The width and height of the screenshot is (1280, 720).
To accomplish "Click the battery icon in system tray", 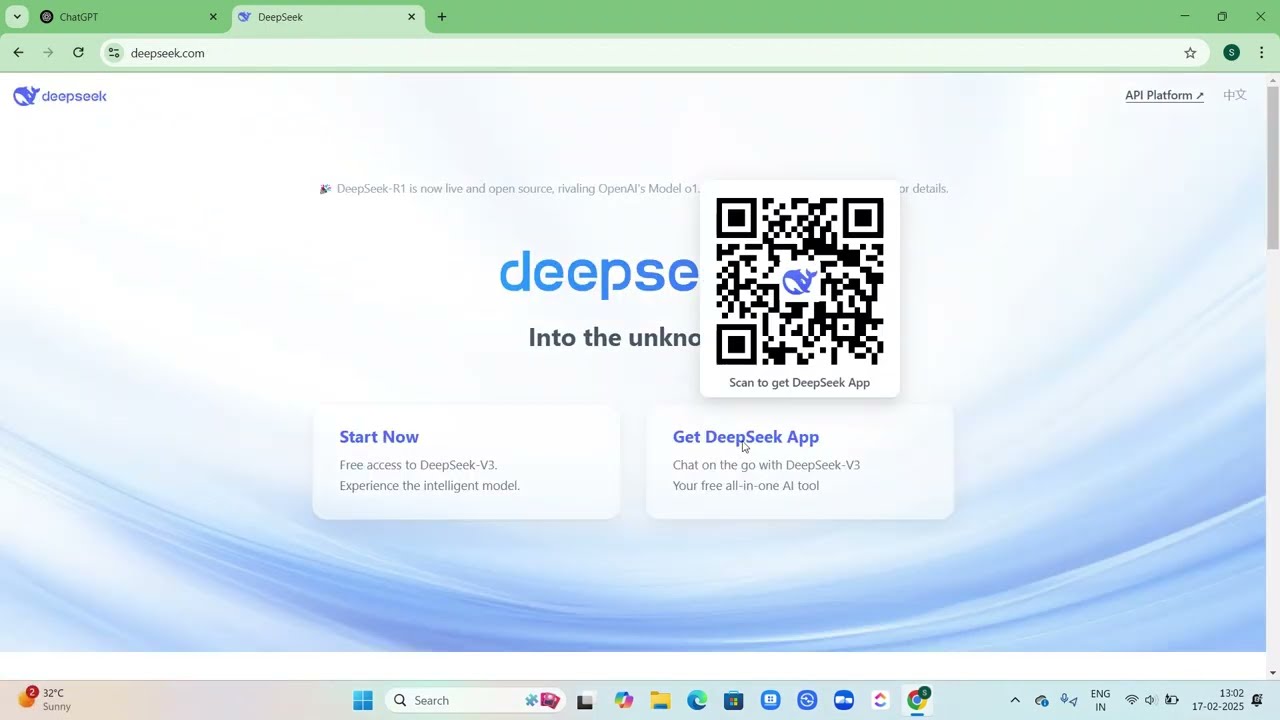I will click(1172, 700).
